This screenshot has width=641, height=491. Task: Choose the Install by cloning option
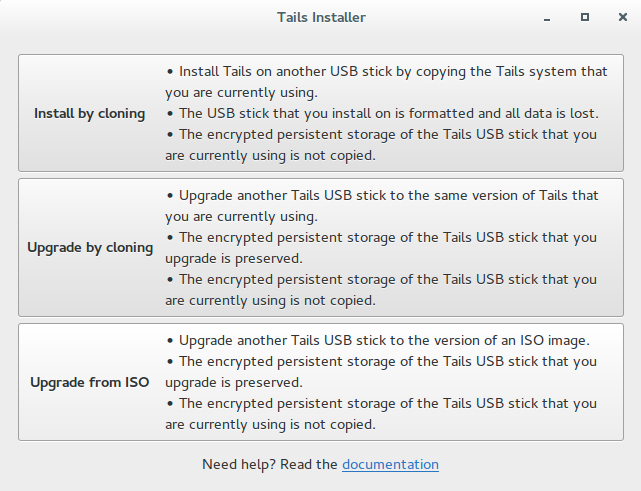point(89,113)
